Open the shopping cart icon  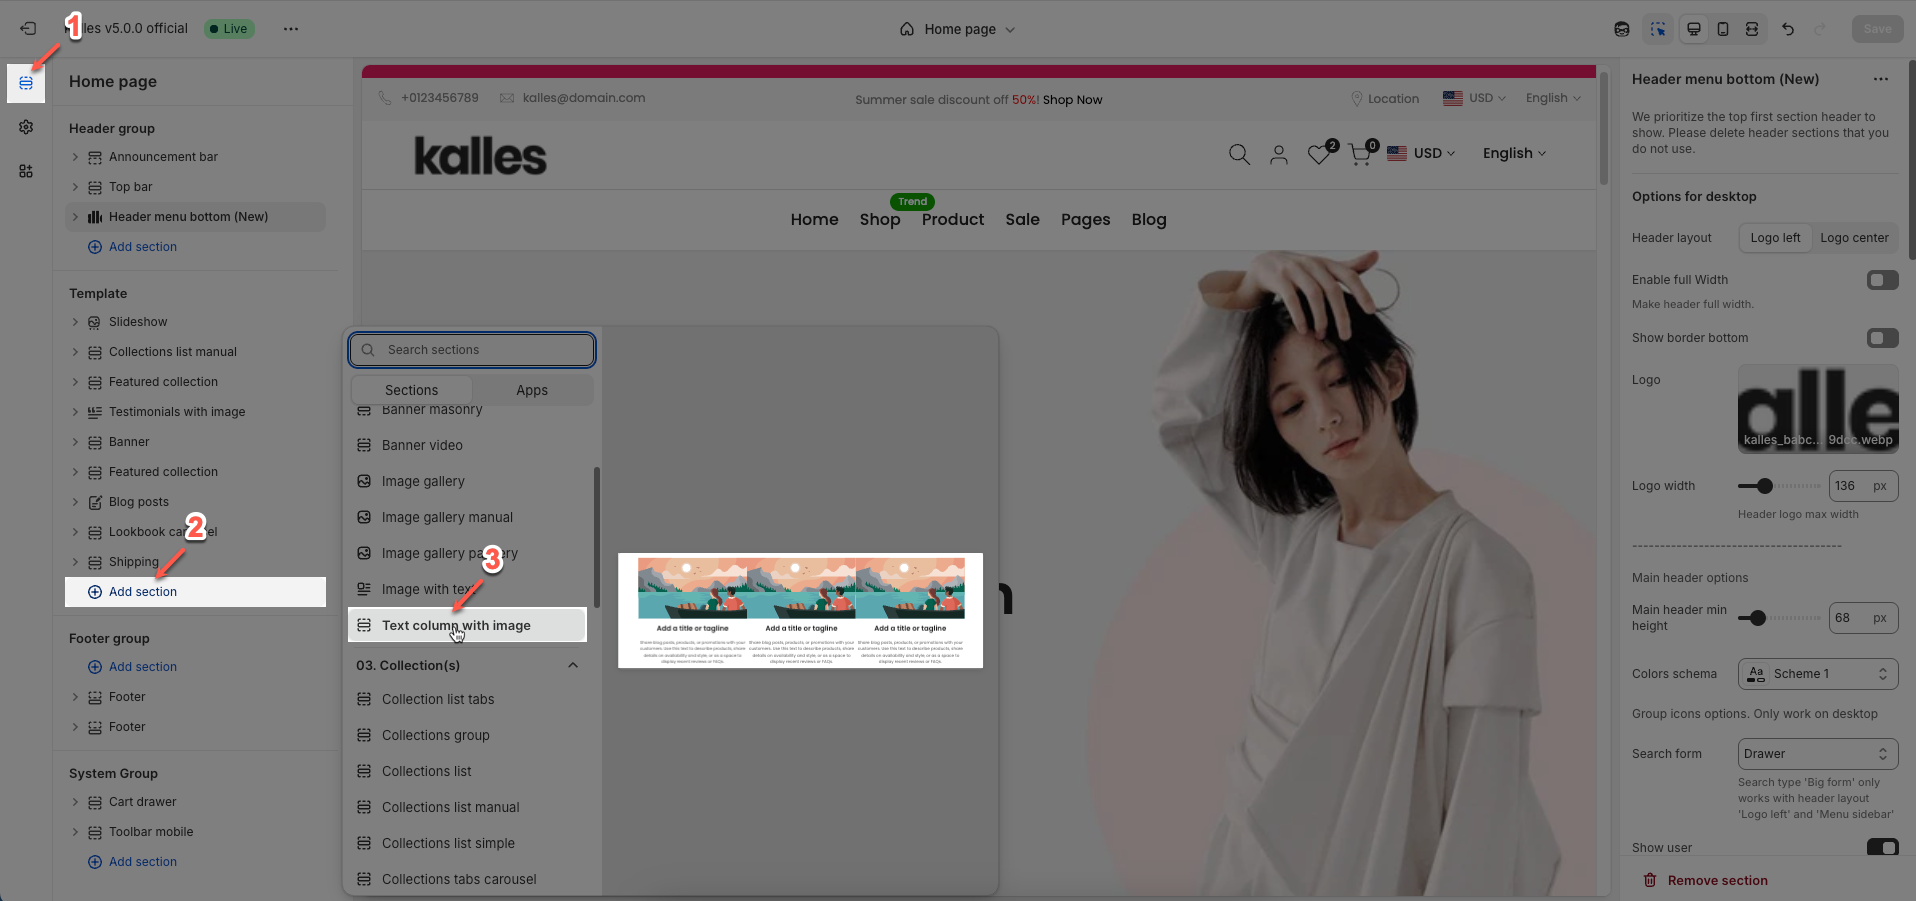(1359, 154)
